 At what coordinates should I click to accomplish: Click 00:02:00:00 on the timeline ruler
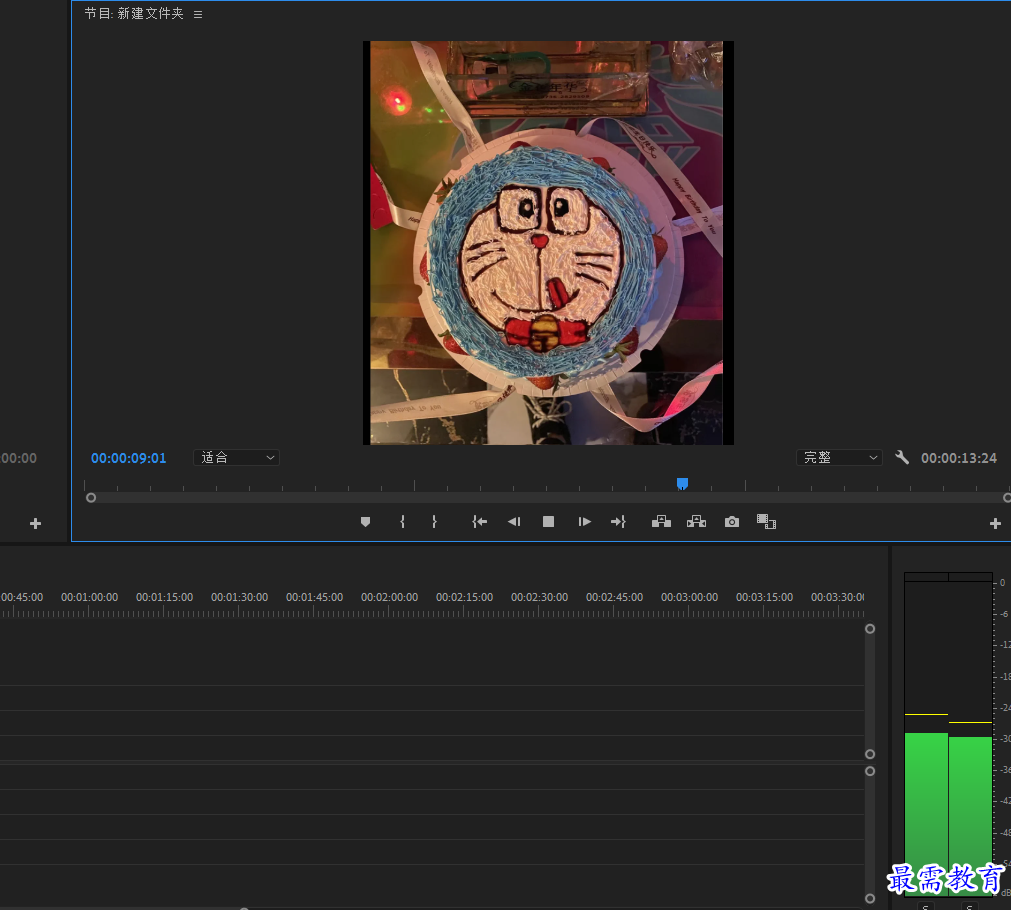coord(389,597)
